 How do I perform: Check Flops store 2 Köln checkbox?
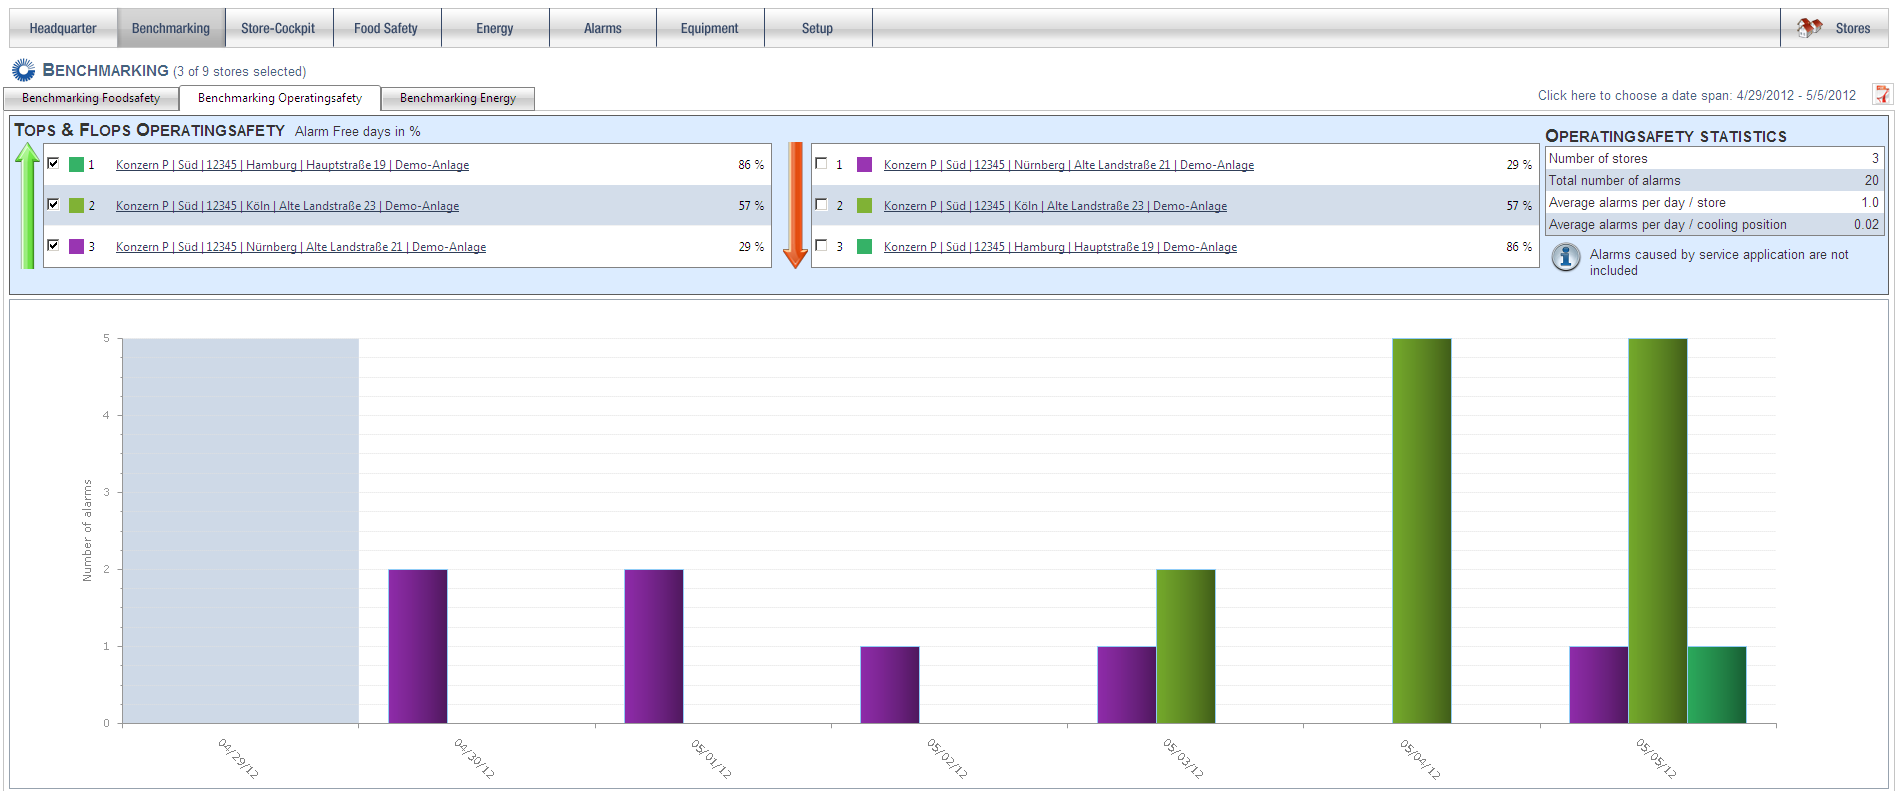point(822,204)
